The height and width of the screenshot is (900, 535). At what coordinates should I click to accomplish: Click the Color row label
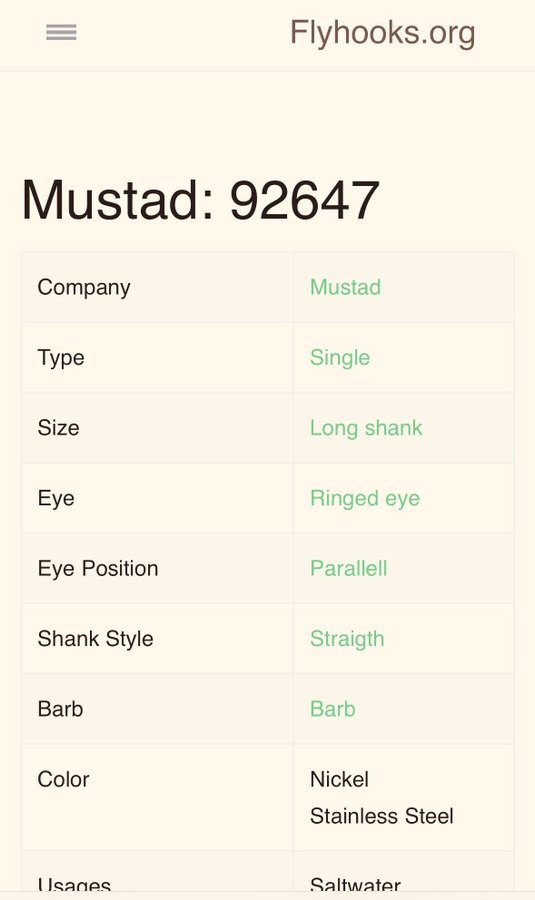pyautogui.click(x=63, y=779)
